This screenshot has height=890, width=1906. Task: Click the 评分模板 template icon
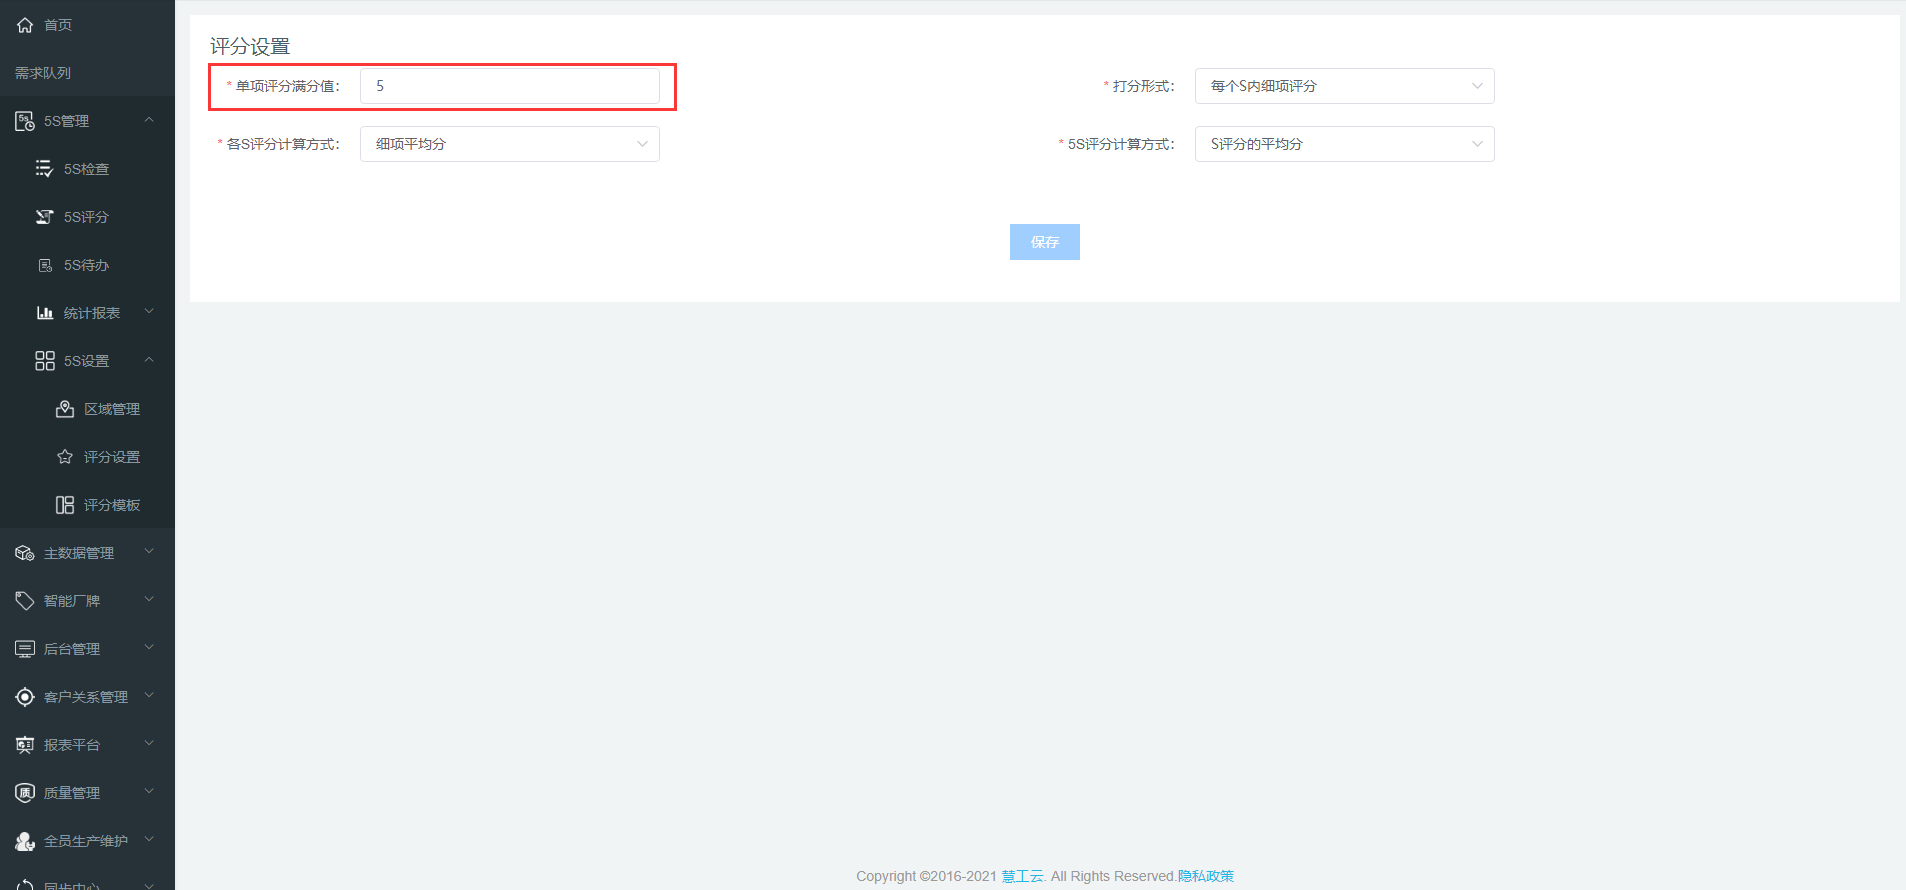click(x=65, y=505)
